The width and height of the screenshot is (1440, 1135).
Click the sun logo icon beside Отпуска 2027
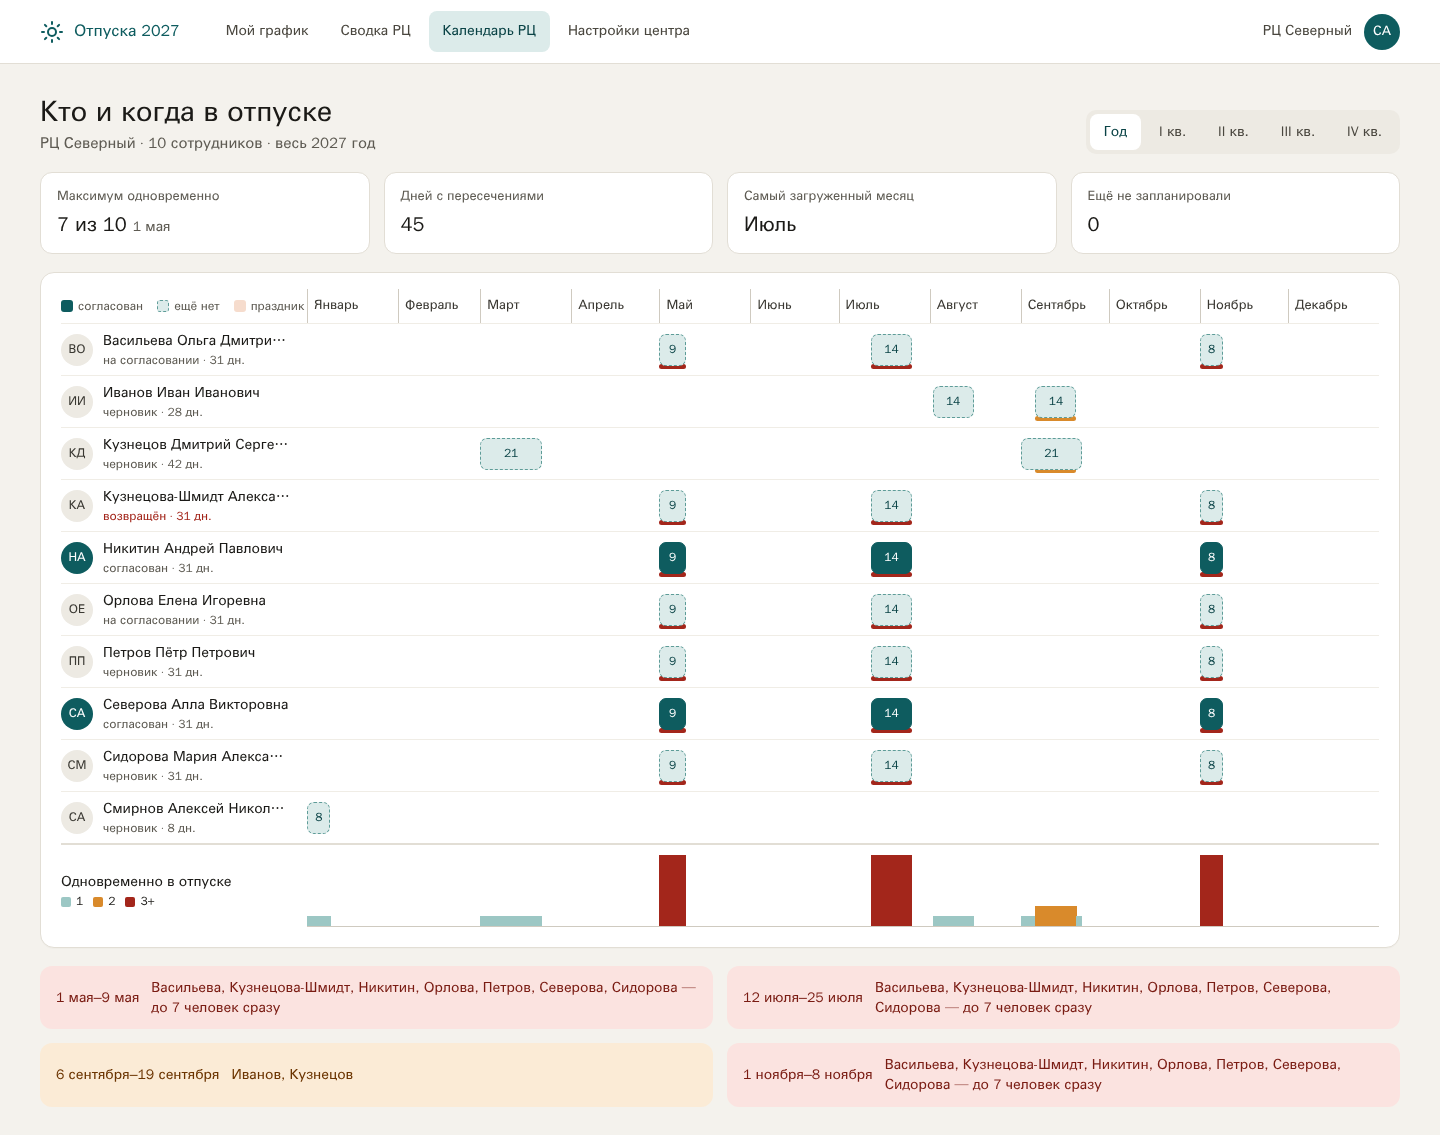point(52,32)
